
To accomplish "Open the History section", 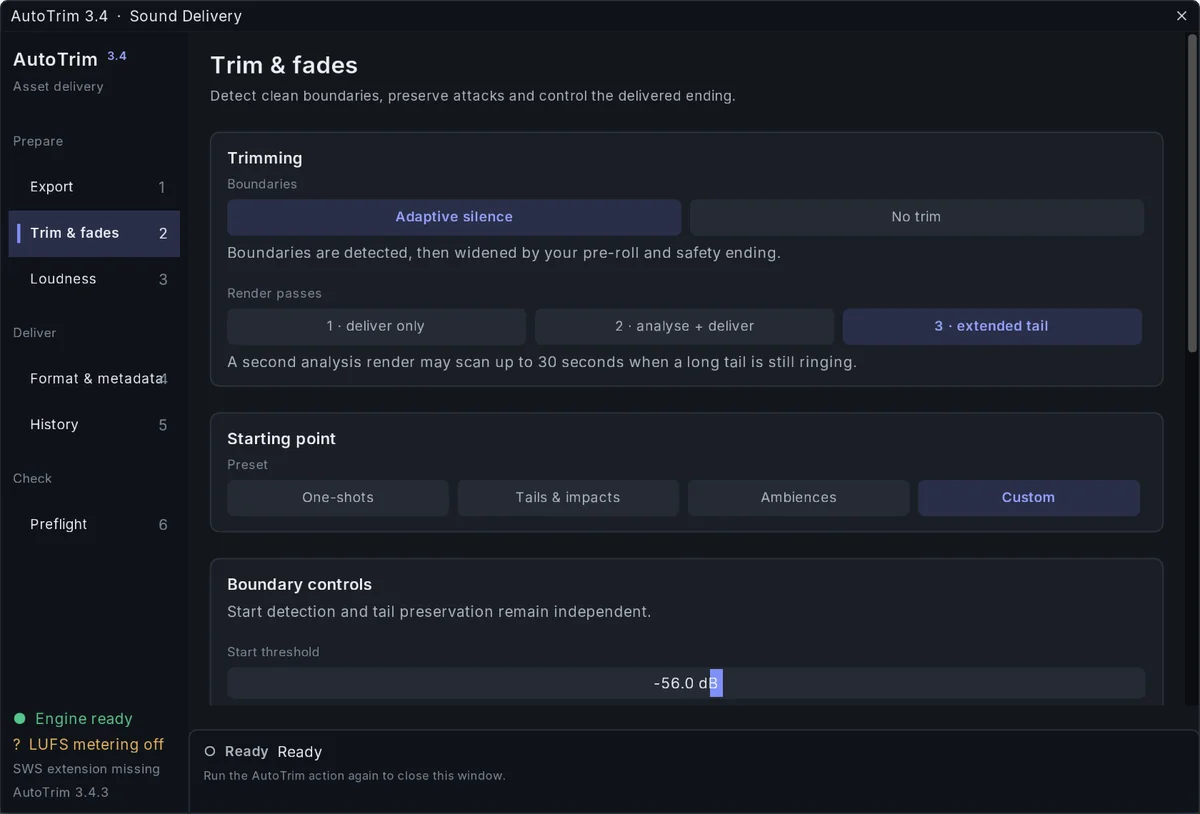I will coord(94,425).
